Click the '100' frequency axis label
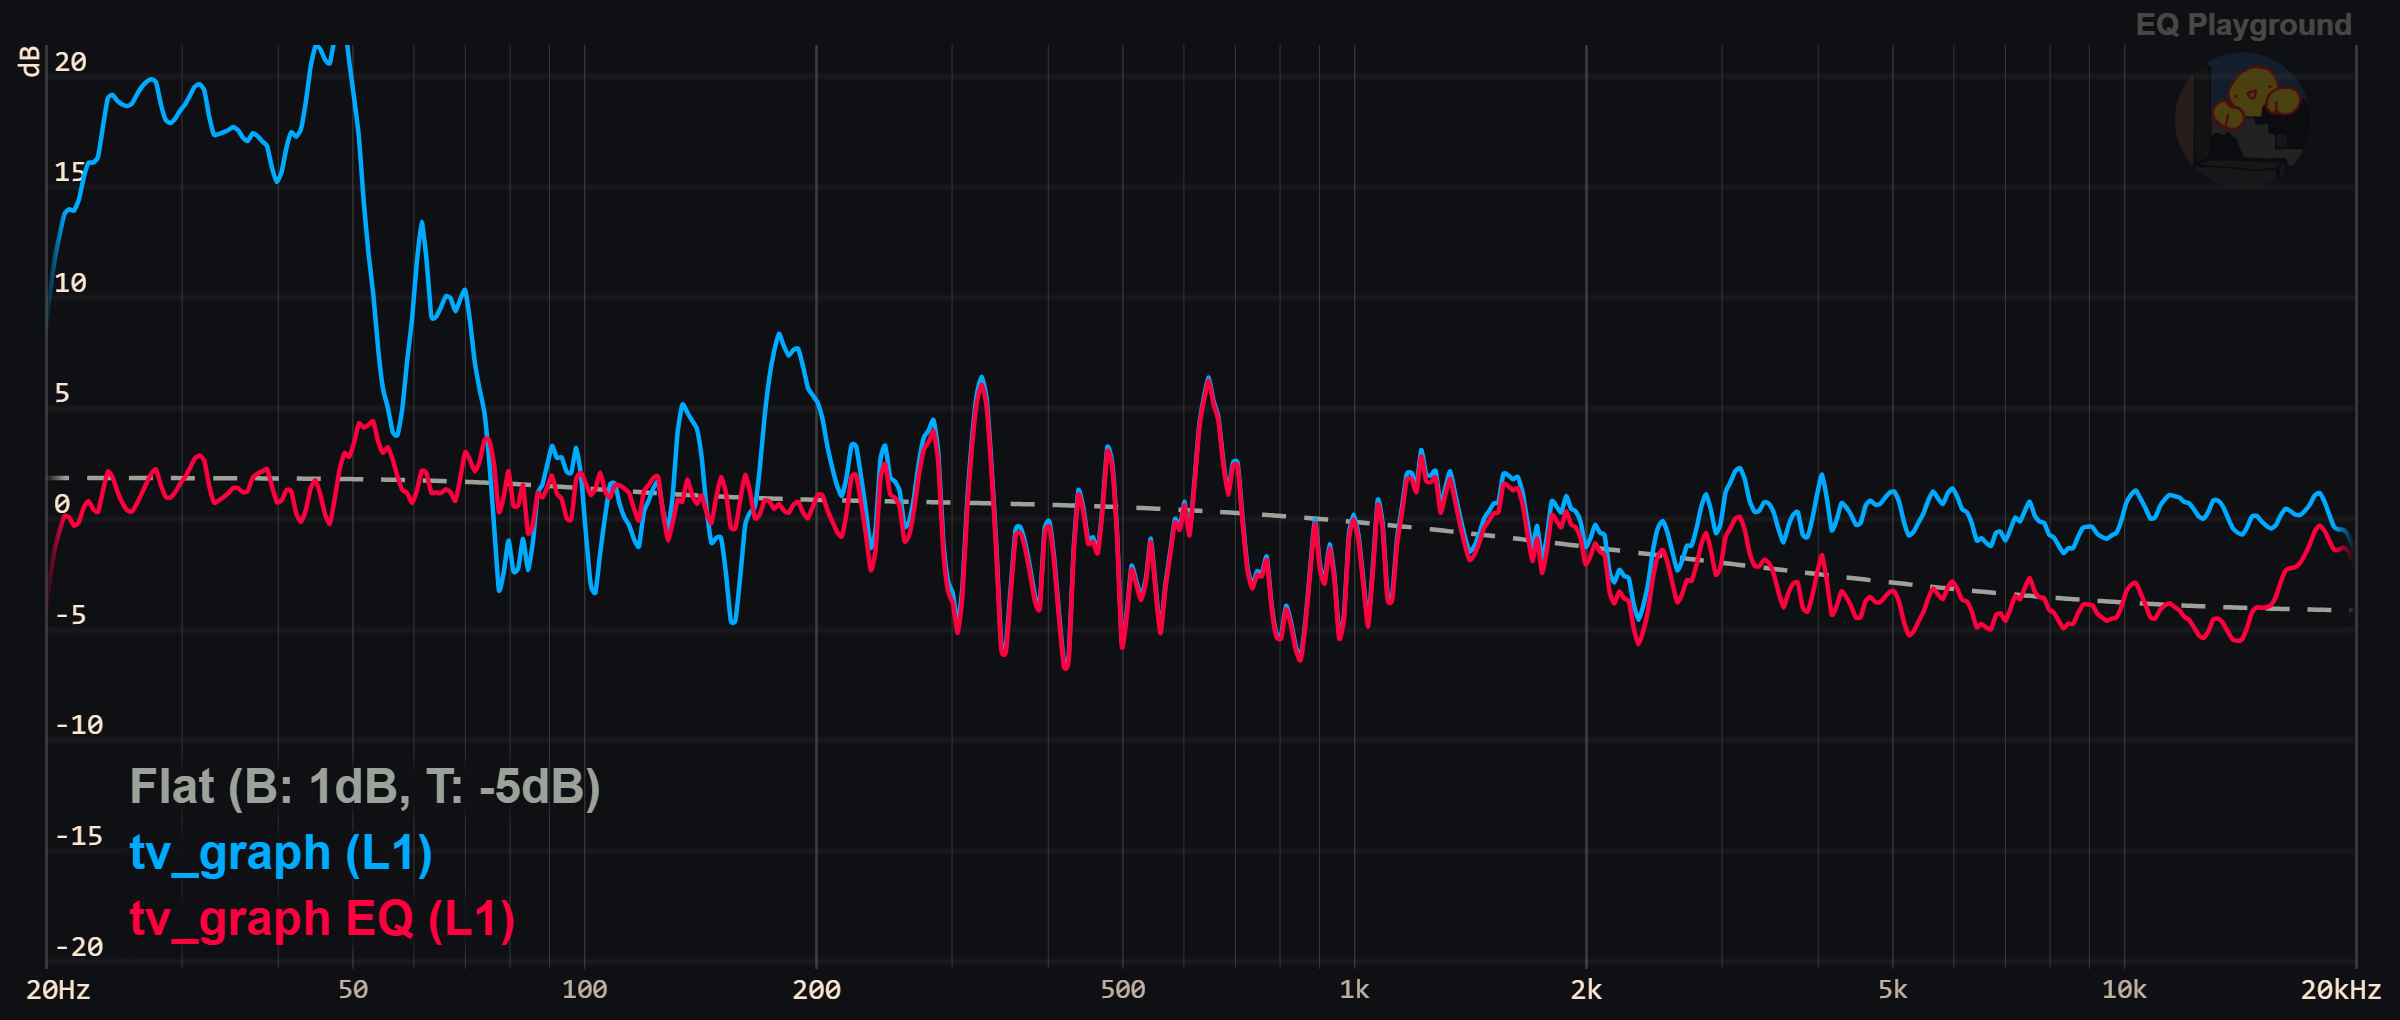Image resolution: width=2400 pixels, height=1020 pixels. click(x=584, y=990)
